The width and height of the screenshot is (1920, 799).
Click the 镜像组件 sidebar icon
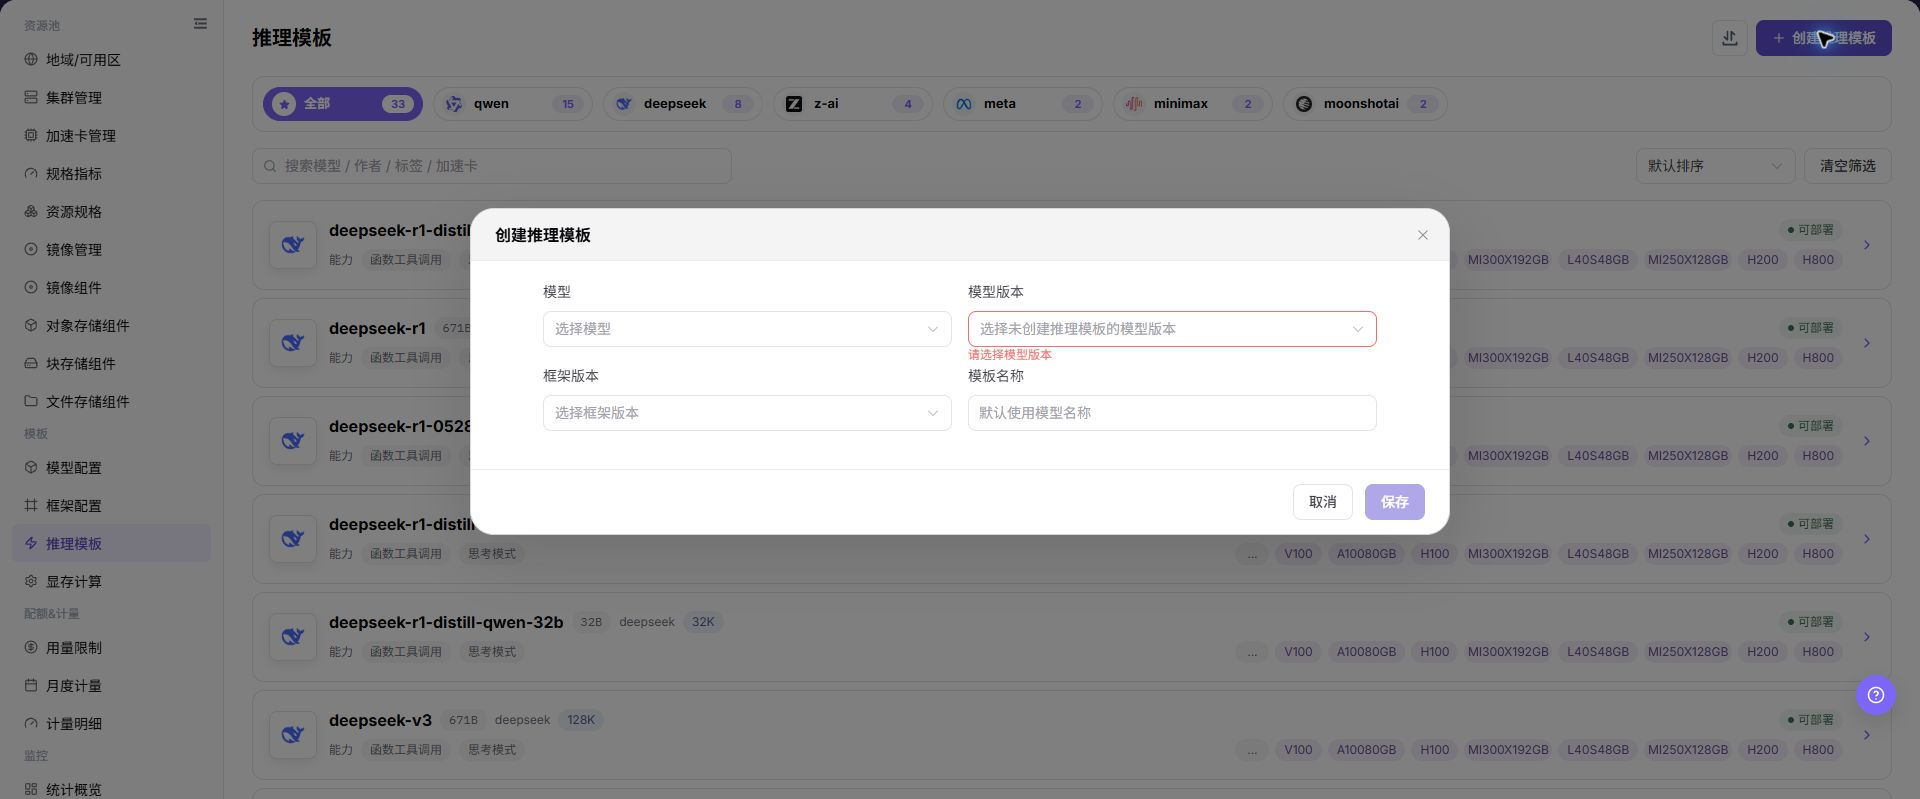[31, 288]
